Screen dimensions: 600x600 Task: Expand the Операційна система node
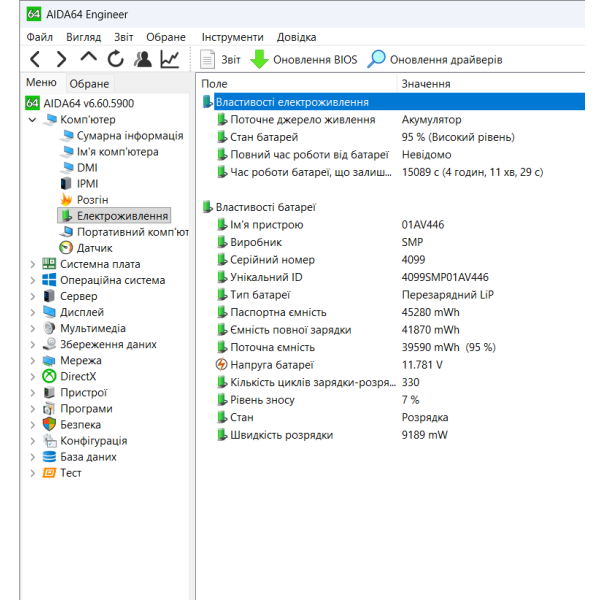pyautogui.click(x=33, y=280)
